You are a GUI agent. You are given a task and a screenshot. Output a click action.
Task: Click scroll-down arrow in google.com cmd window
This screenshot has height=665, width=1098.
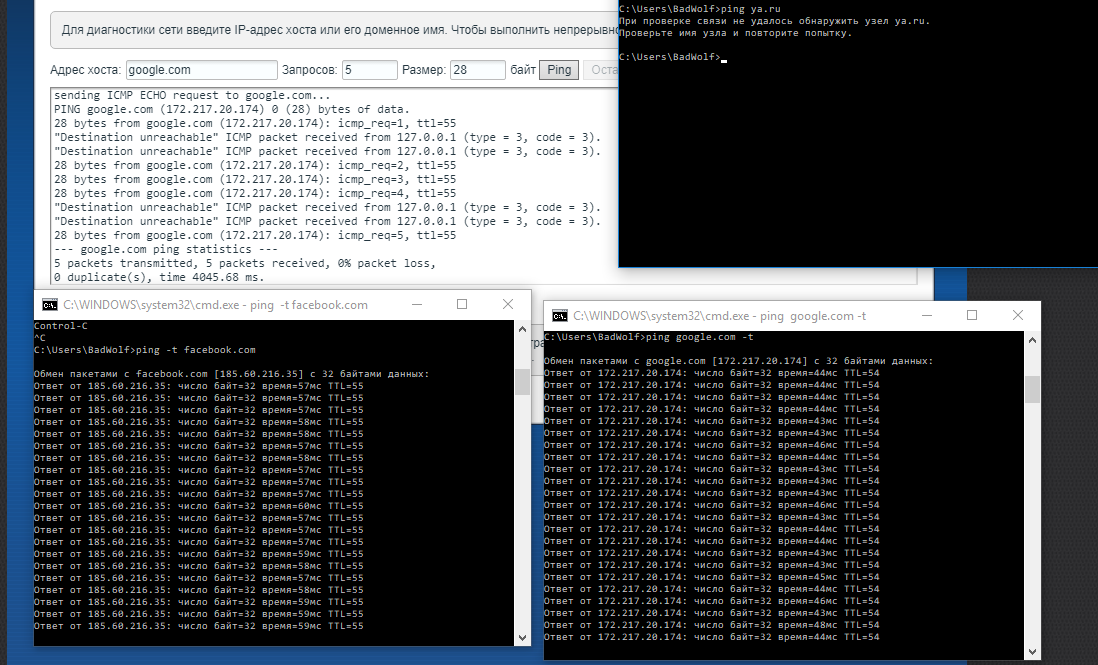[1032, 651]
